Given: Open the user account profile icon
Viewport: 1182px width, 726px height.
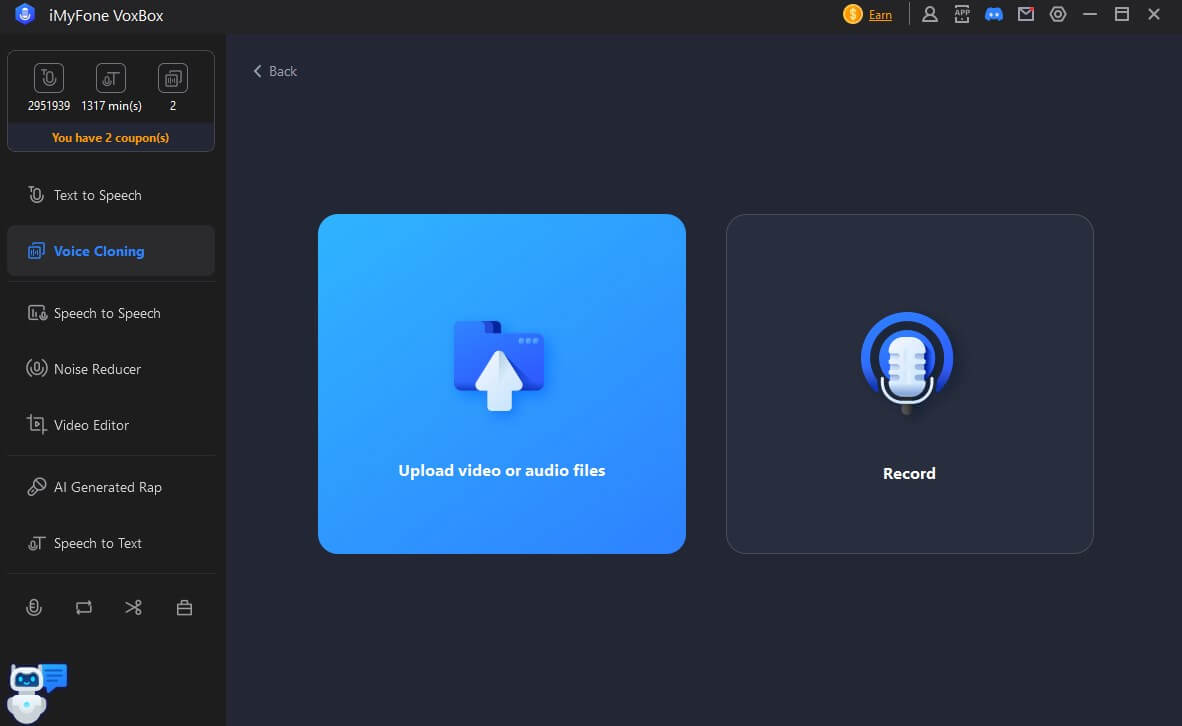Looking at the screenshot, I should pos(930,14).
